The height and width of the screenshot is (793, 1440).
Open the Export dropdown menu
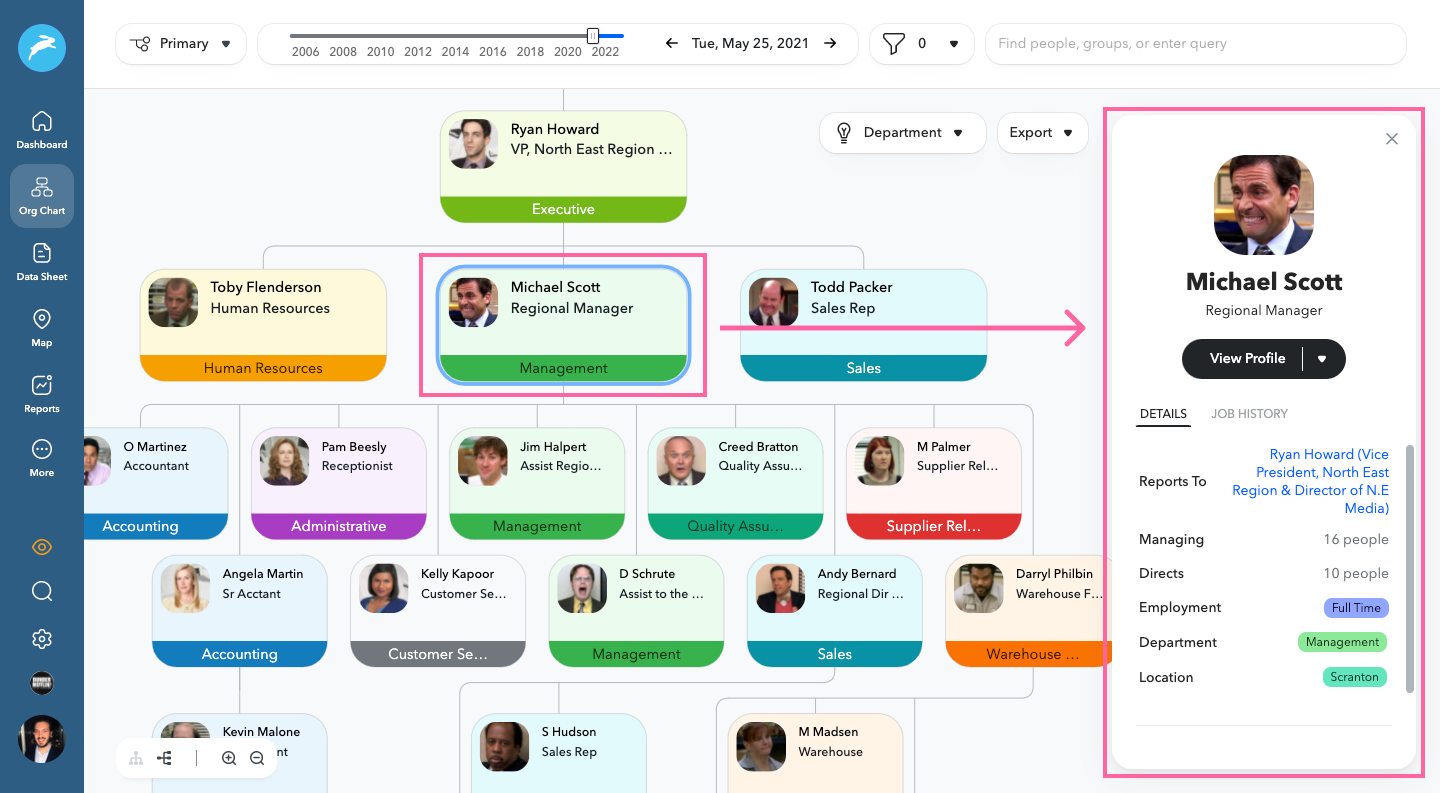click(1042, 132)
